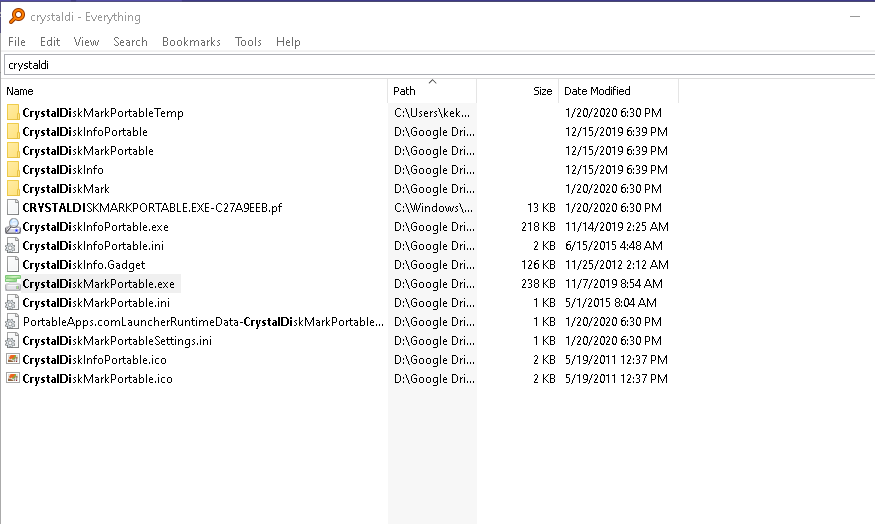This screenshot has height=524, width=875.
Task: Click the CrystalDiskMarkPortable folder icon
Action: (13, 151)
